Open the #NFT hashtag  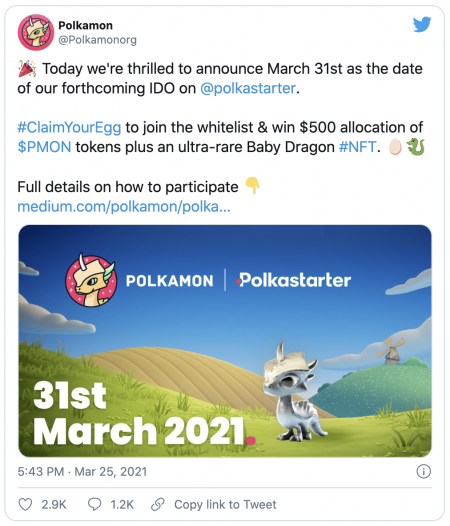[358, 147]
